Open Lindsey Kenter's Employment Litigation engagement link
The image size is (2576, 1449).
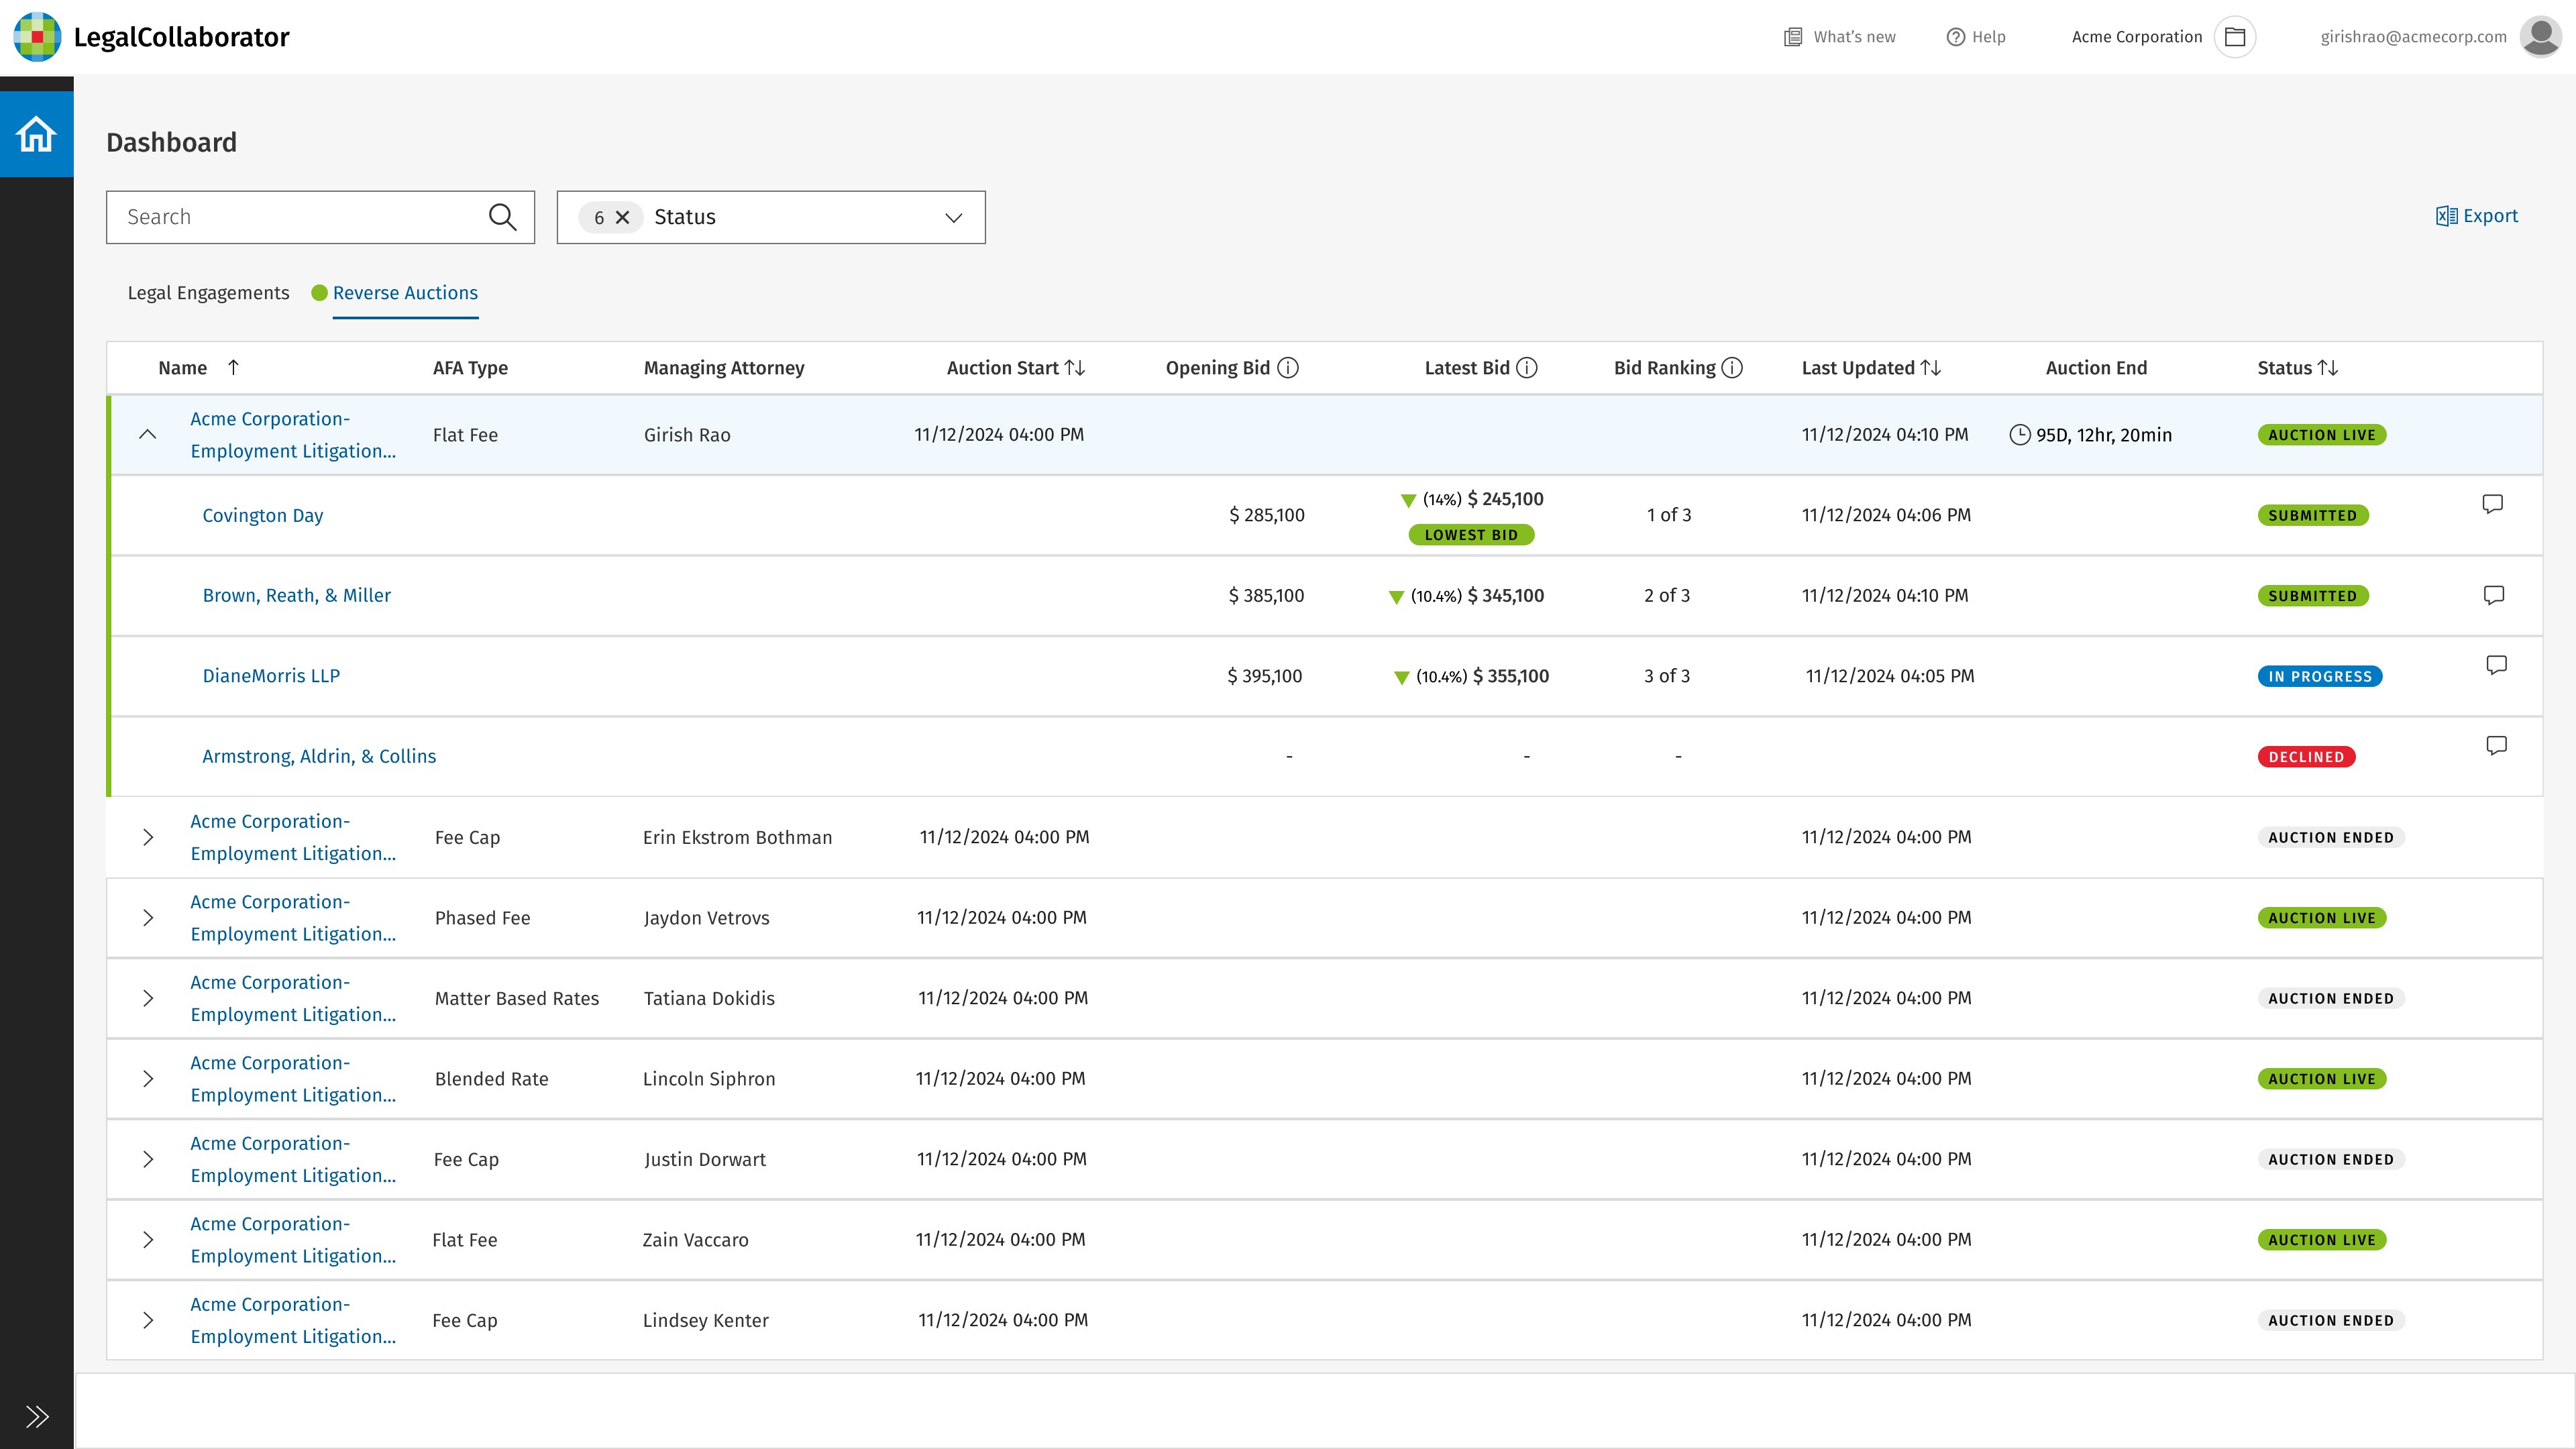pos(293,1320)
